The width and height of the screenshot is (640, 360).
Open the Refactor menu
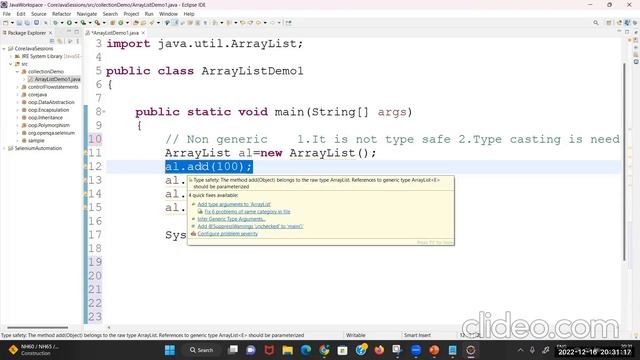[62, 14]
